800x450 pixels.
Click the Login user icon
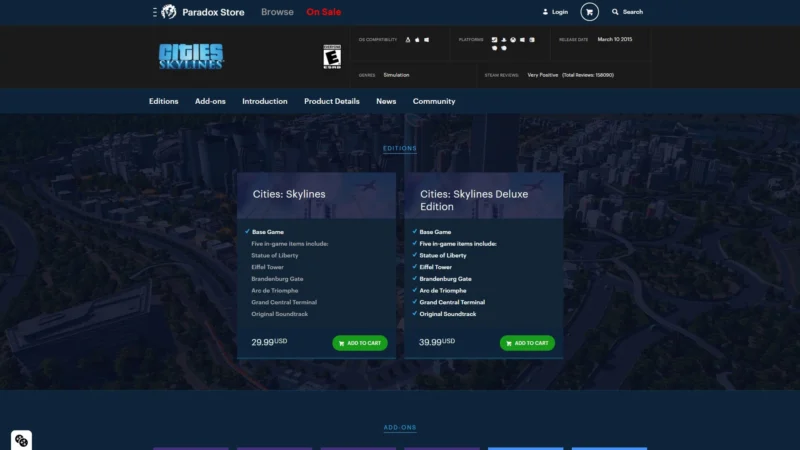(545, 12)
